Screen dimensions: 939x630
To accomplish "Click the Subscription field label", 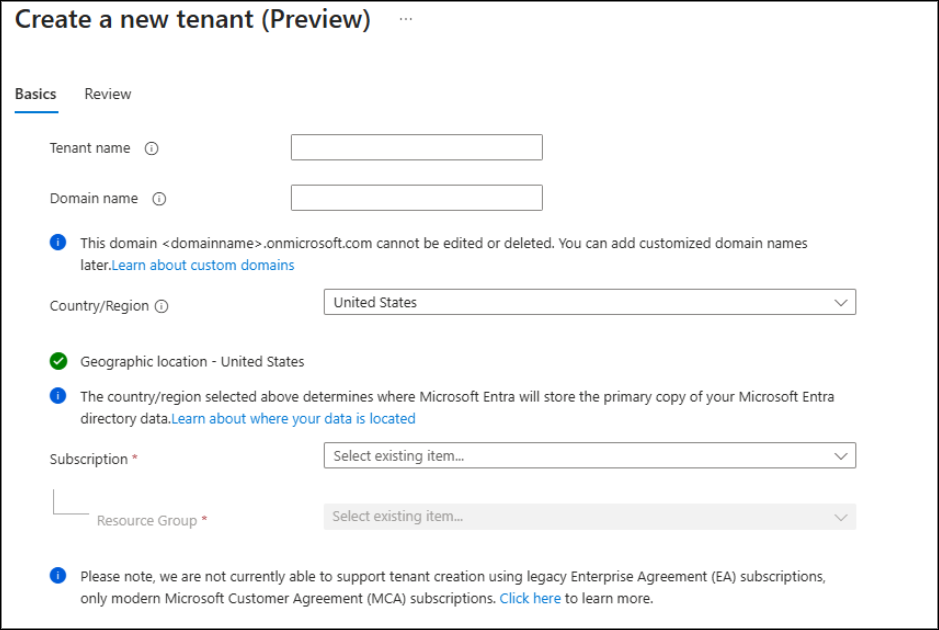I will coord(89,459).
